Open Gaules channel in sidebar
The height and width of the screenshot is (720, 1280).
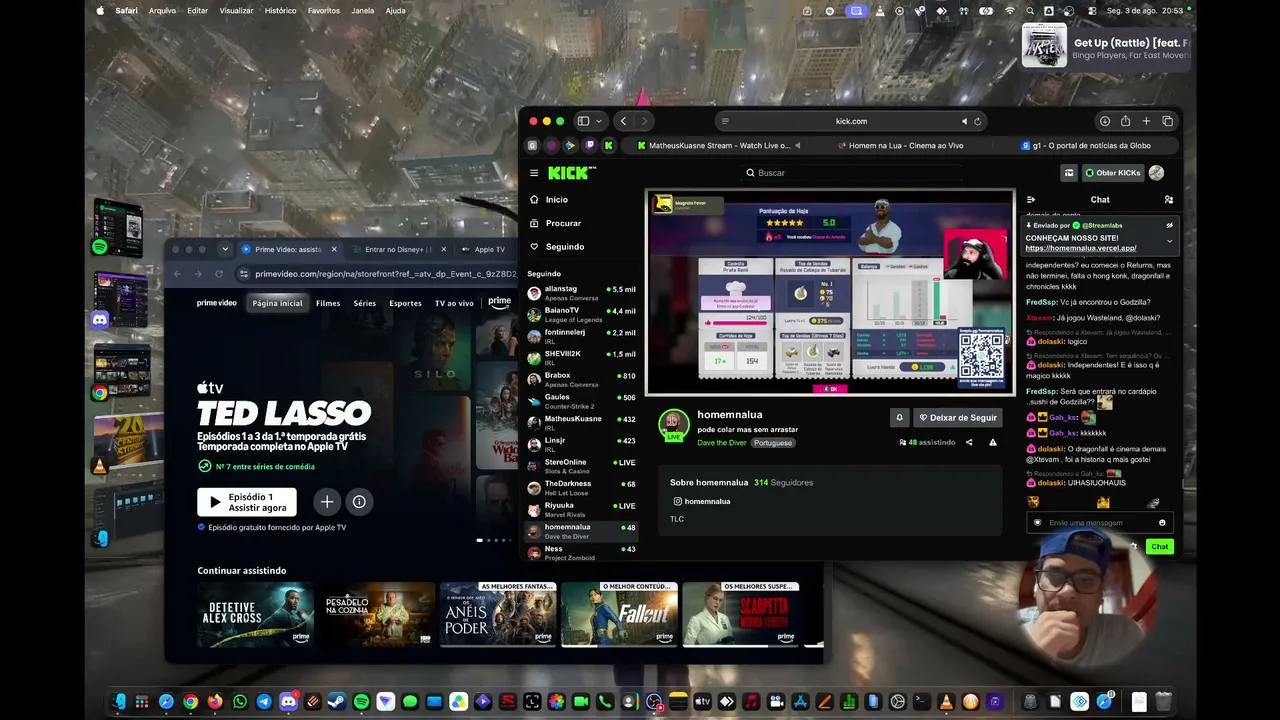(x=582, y=401)
